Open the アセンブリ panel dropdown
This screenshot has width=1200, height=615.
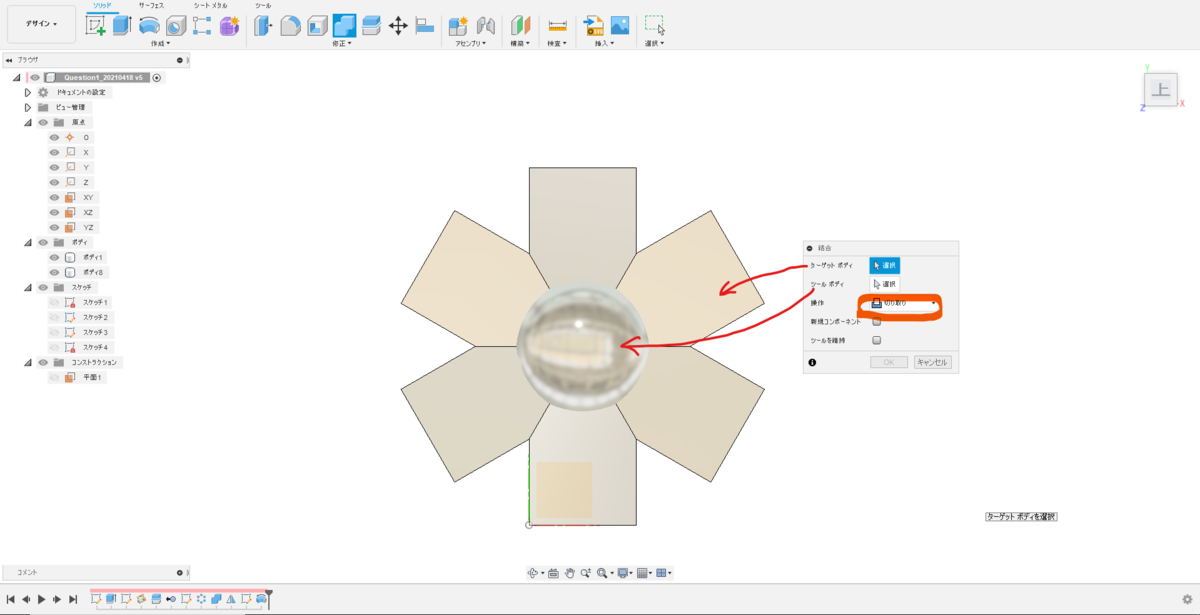pyautogui.click(x=470, y=43)
